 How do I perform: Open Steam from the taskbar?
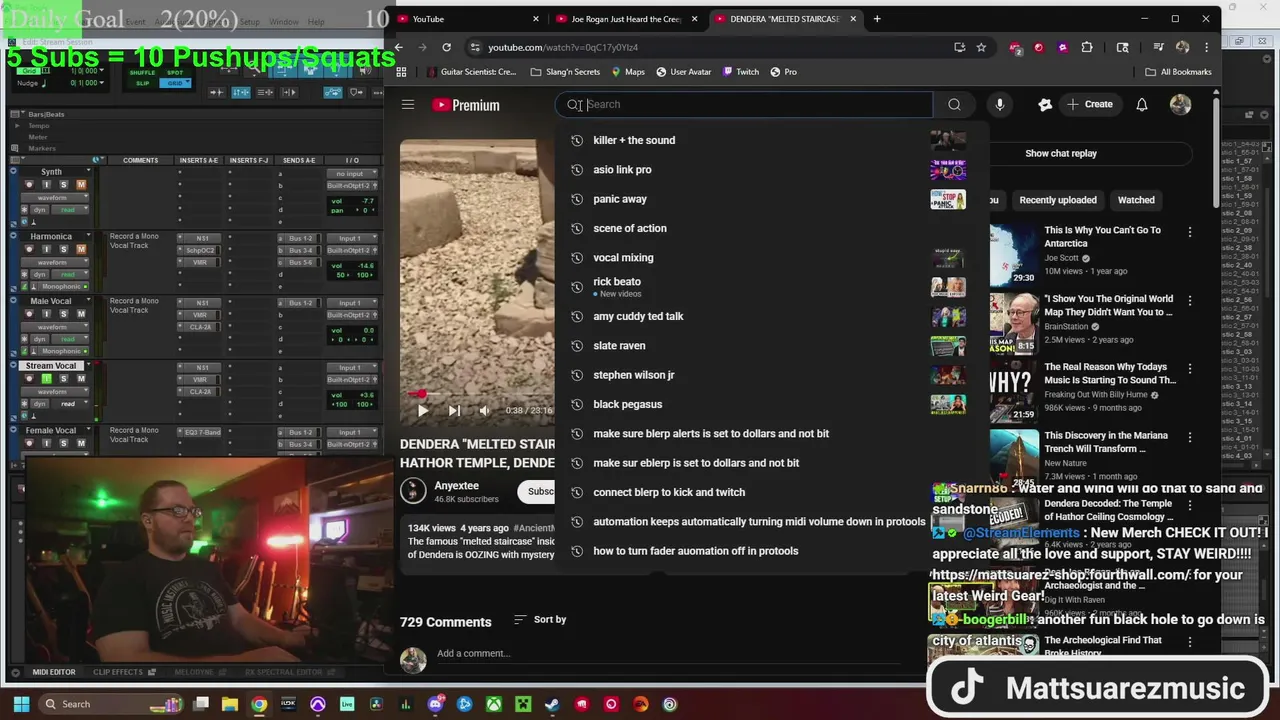pos(552,704)
